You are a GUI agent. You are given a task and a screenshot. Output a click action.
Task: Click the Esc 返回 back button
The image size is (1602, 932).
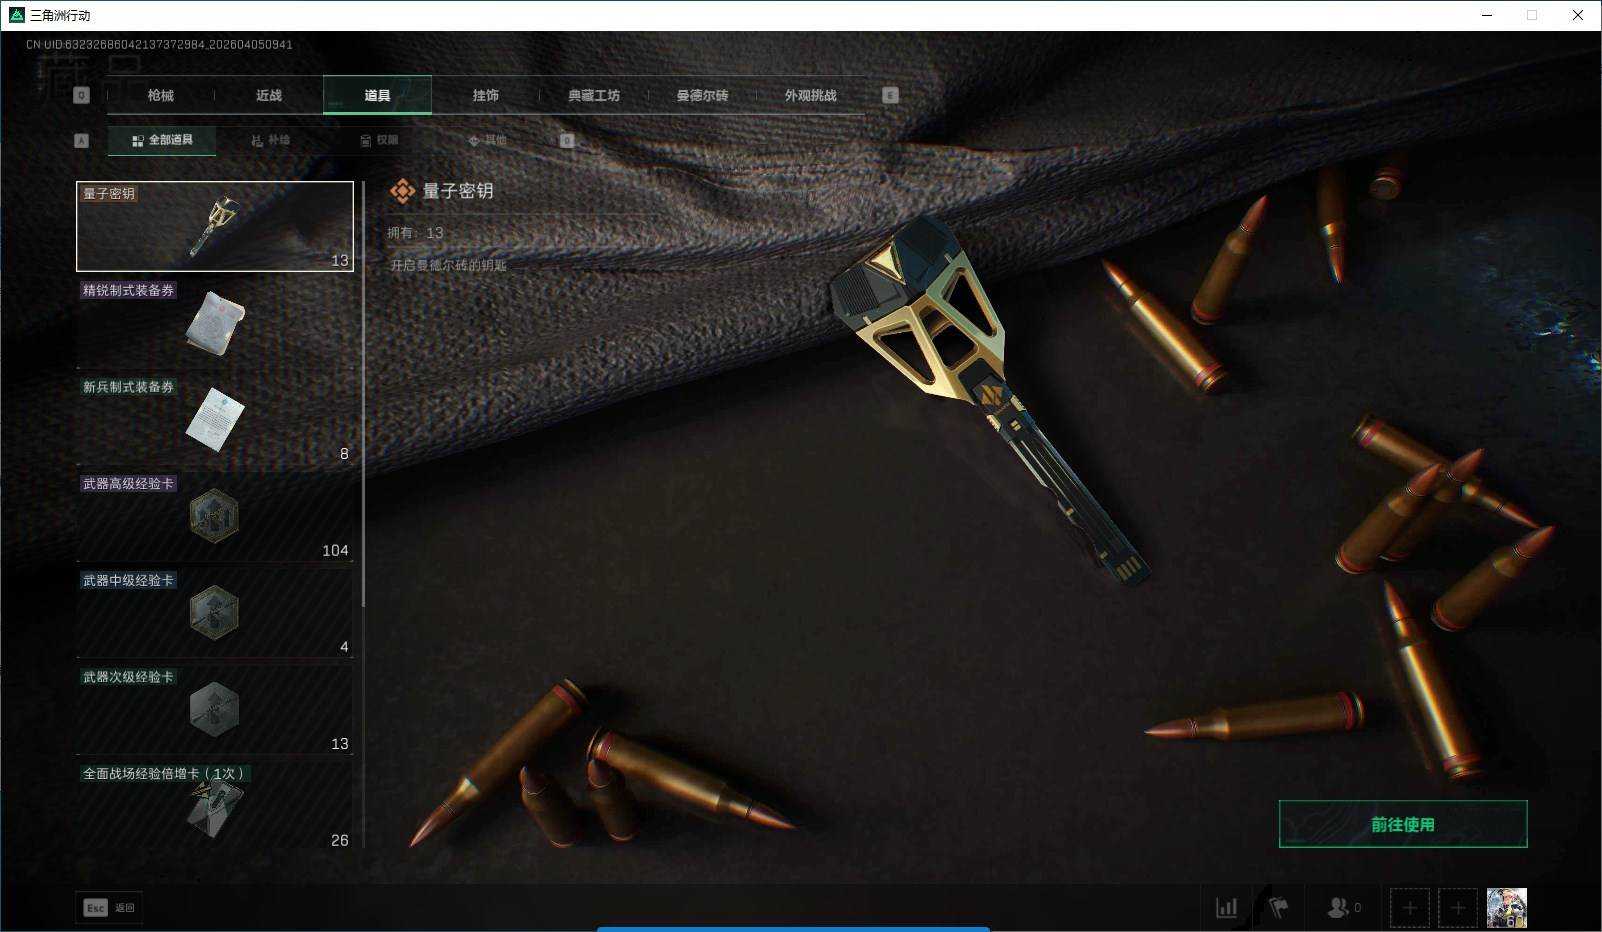pos(109,908)
